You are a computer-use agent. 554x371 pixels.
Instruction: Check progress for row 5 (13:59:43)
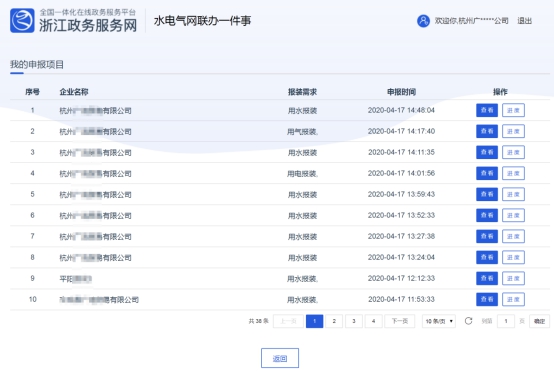click(513, 194)
